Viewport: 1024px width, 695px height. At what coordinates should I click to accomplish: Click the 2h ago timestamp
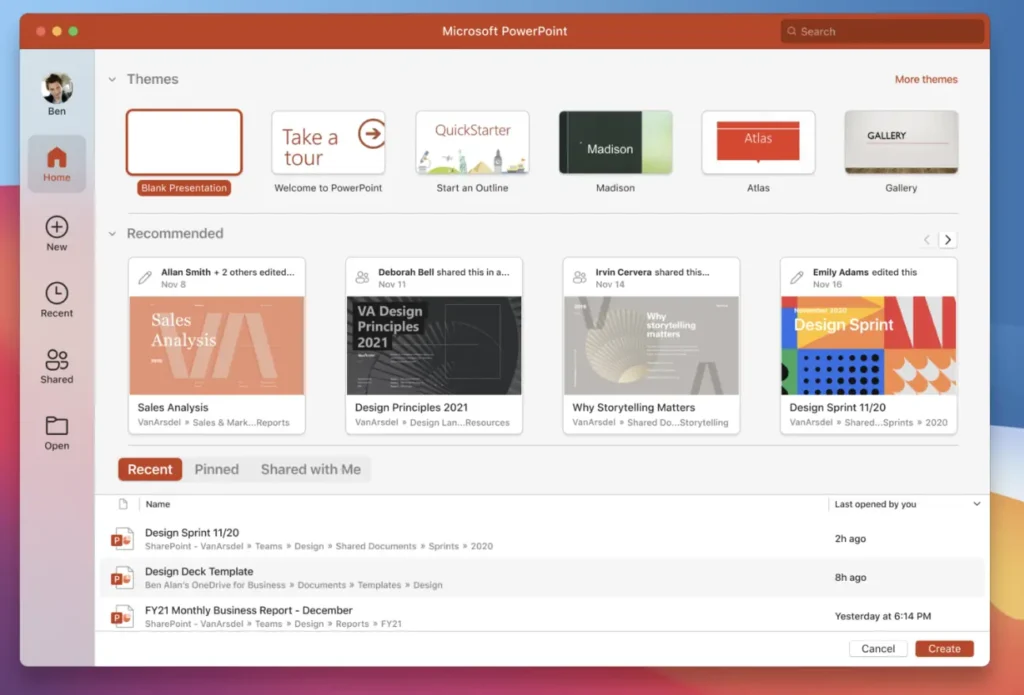(850, 539)
